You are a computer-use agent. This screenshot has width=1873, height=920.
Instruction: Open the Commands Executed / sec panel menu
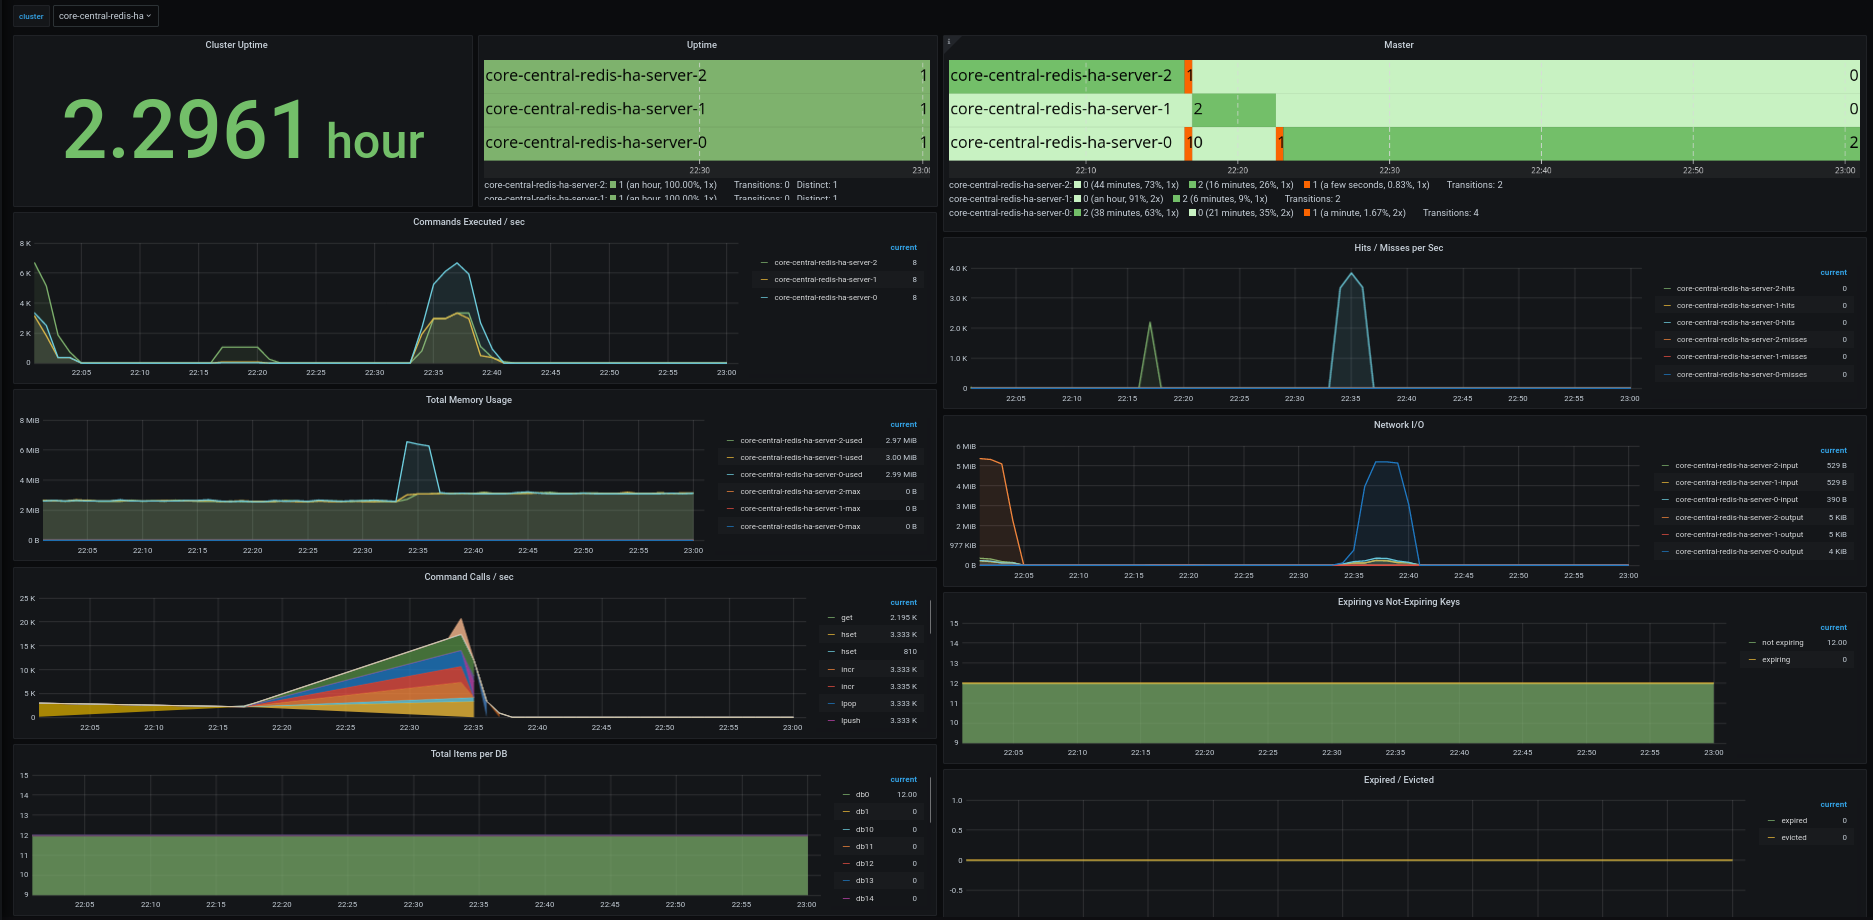pos(468,222)
